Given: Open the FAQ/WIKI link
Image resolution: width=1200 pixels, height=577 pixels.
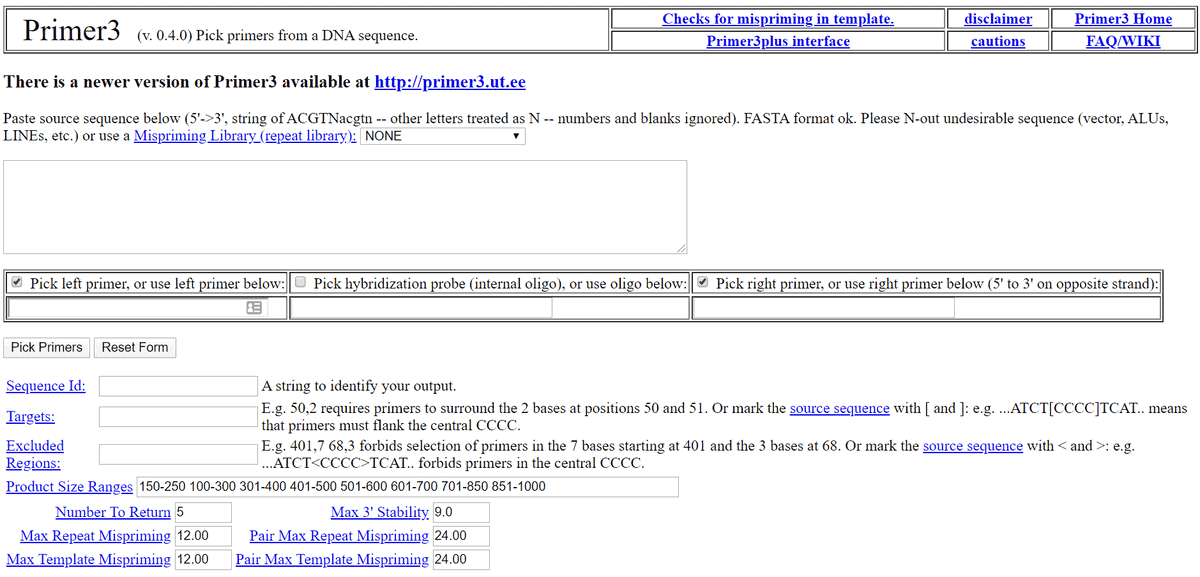Looking at the screenshot, I should point(1123,41).
